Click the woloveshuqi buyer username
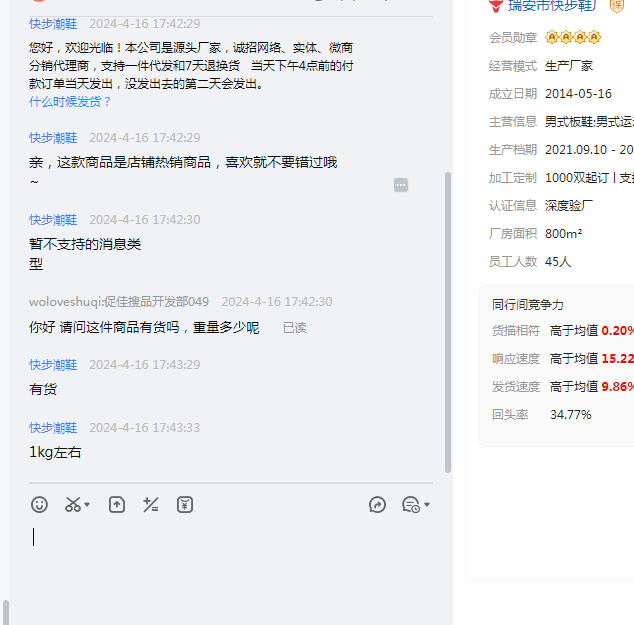634x625 pixels. [119, 301]
